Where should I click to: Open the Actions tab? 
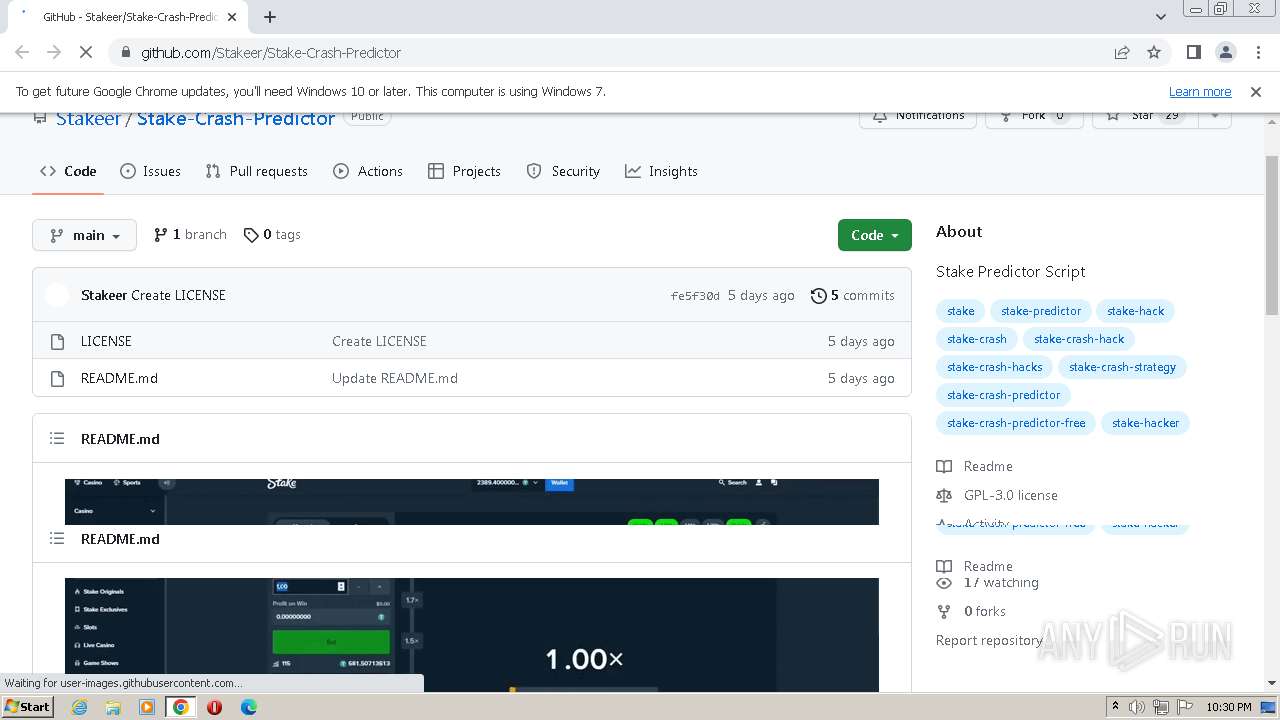pos(368,171)
